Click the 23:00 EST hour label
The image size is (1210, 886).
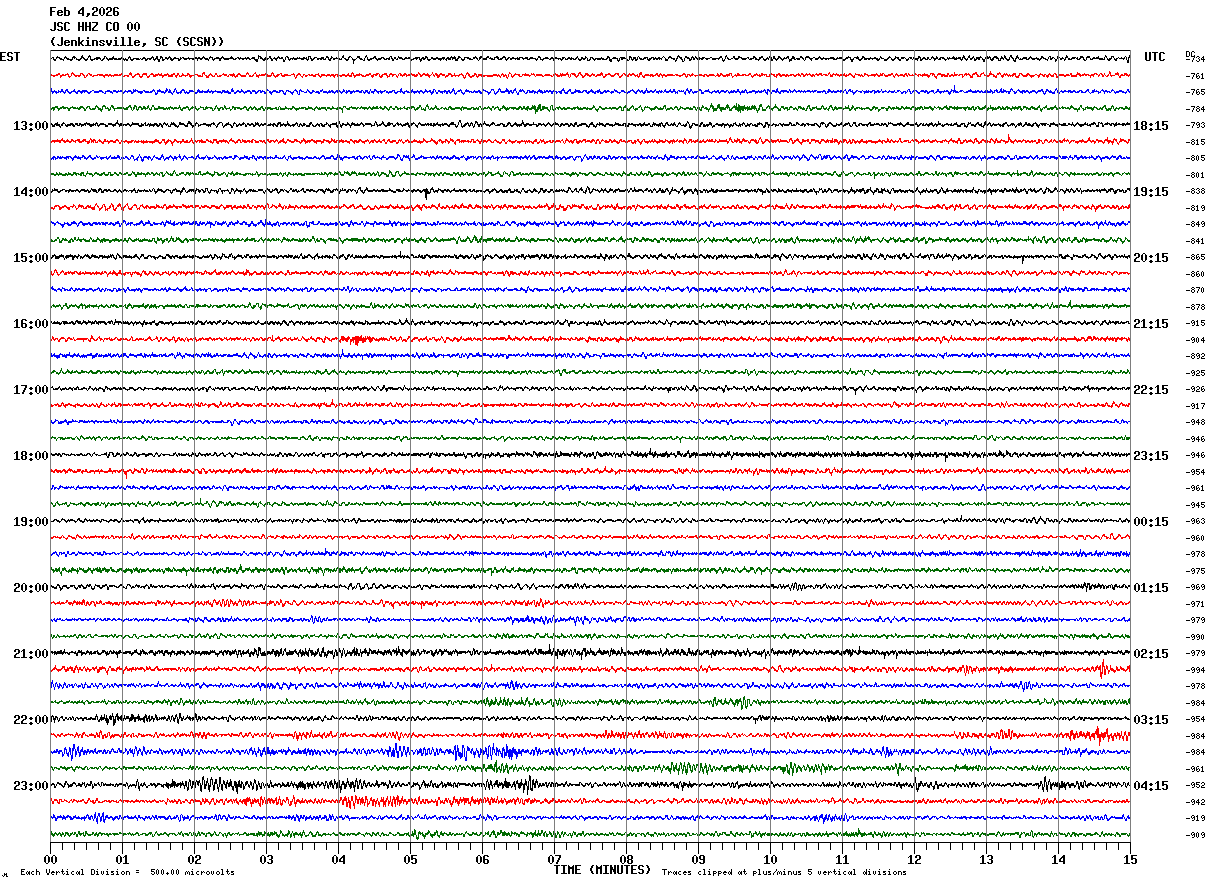point(30,786)
